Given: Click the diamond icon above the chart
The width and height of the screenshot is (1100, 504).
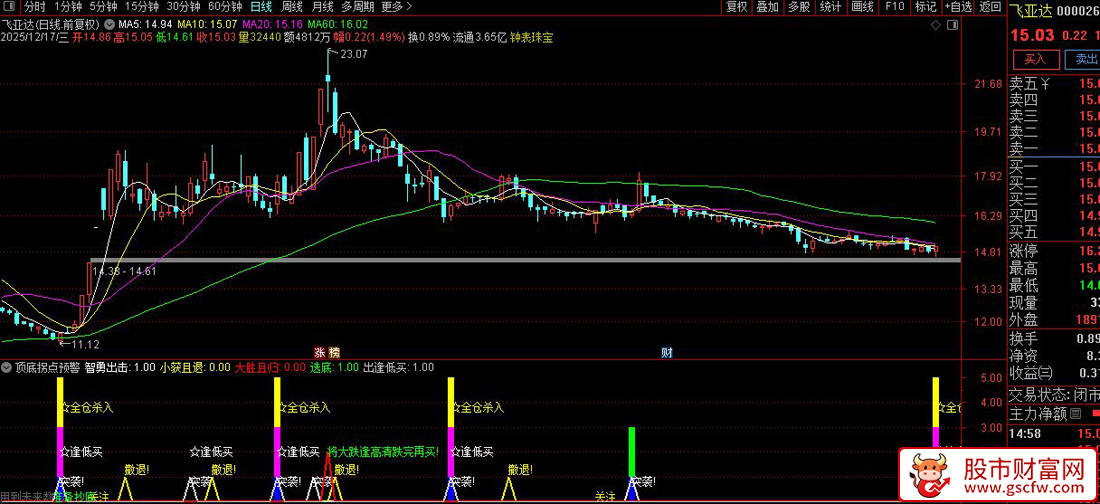Looking at the screenshot, I should [x=935, y=25].
